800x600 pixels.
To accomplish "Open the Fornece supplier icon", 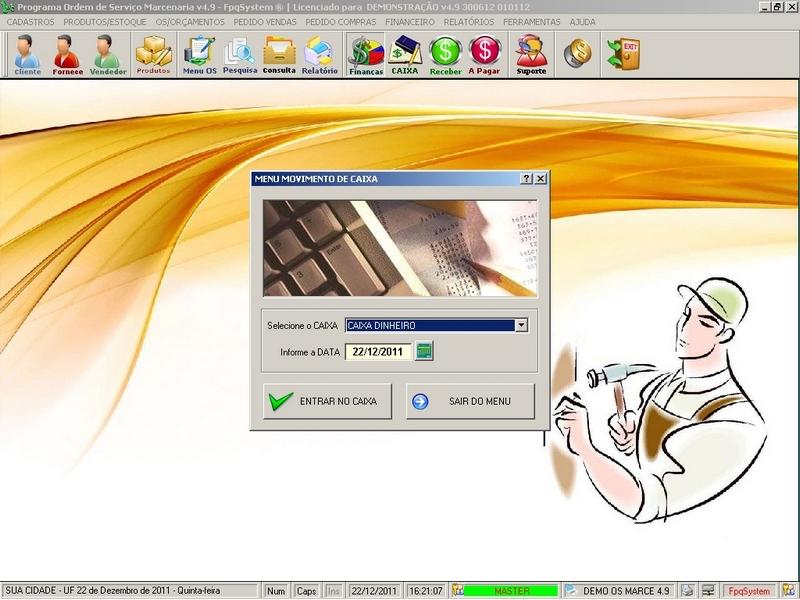I will click(67, 55).
